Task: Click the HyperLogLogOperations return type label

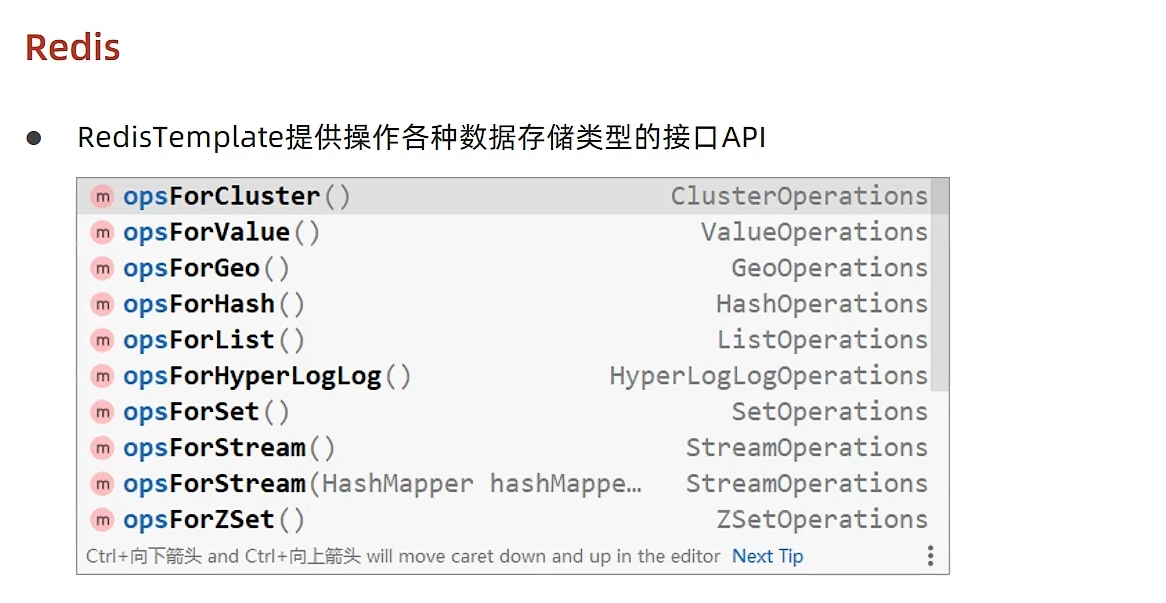Action: click(x=768, y=376)
